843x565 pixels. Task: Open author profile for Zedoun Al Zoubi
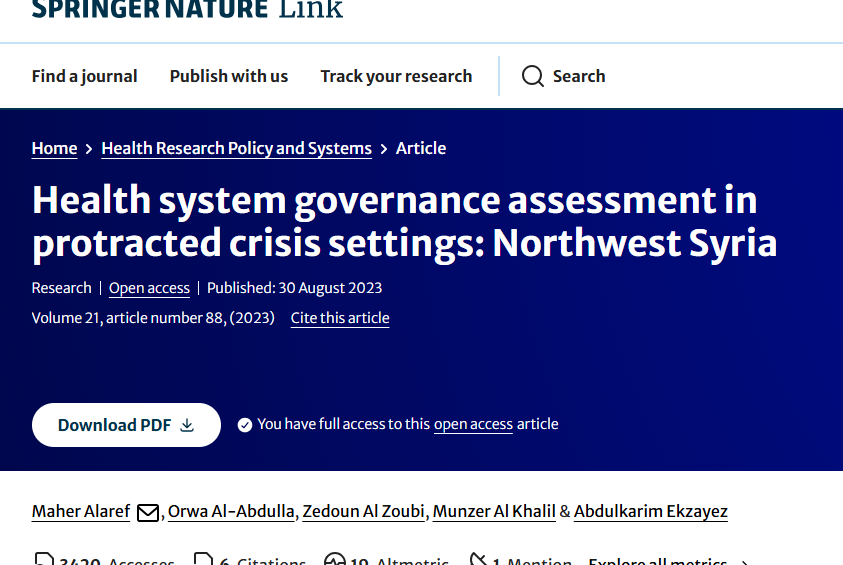click(x=364, y=511)
